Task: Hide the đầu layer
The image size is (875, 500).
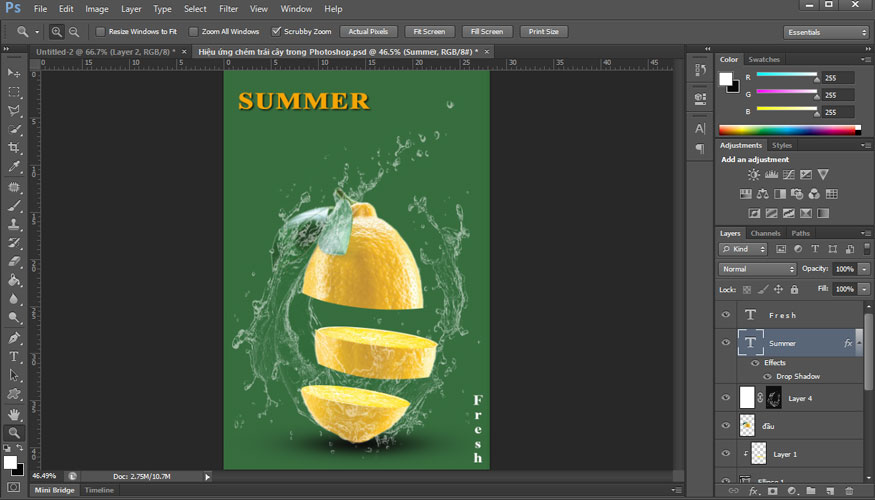Action: click(x=725, y=425)
